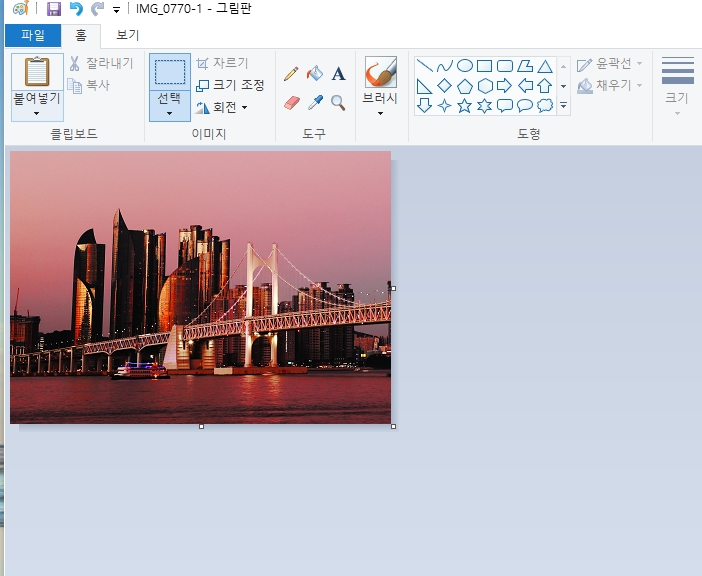Choose the Left arrow shape
702x576 pixels.
[525, 85]
